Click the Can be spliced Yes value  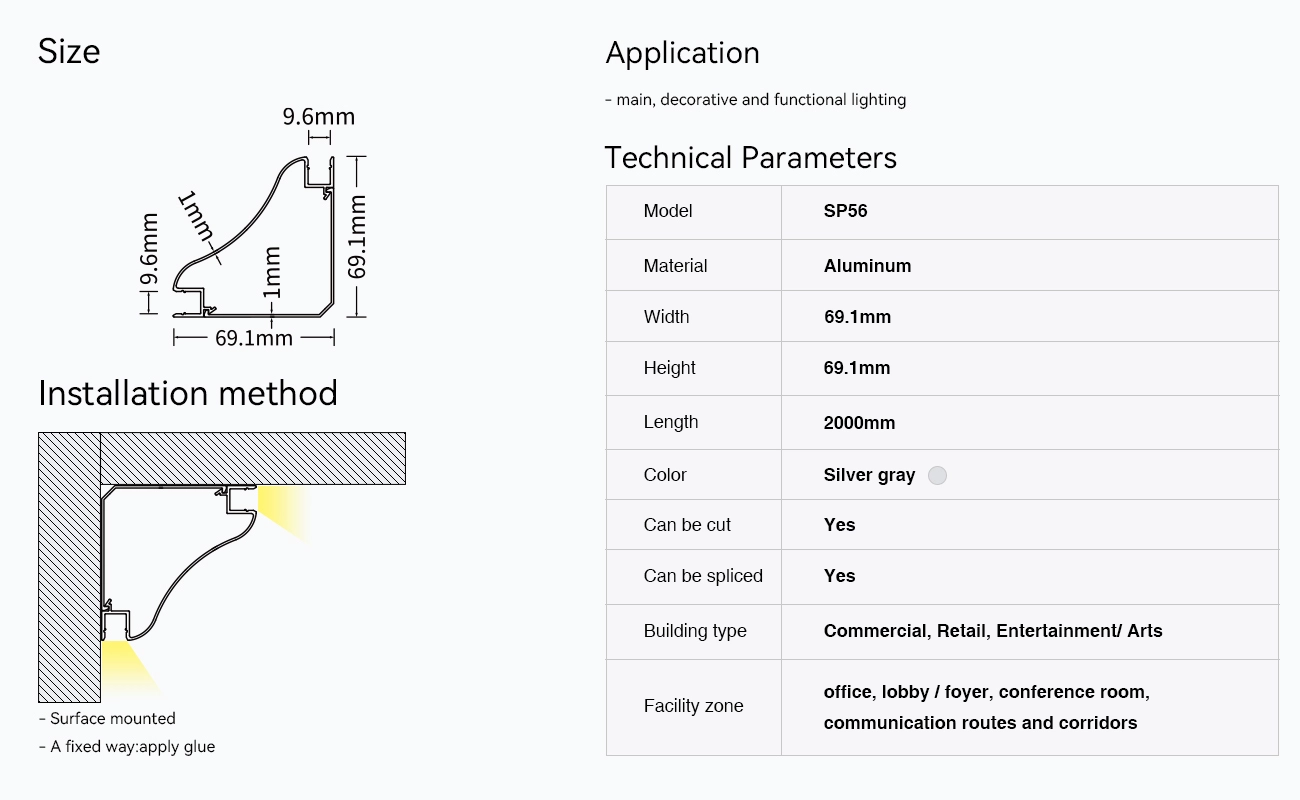[x=840, y=576]
